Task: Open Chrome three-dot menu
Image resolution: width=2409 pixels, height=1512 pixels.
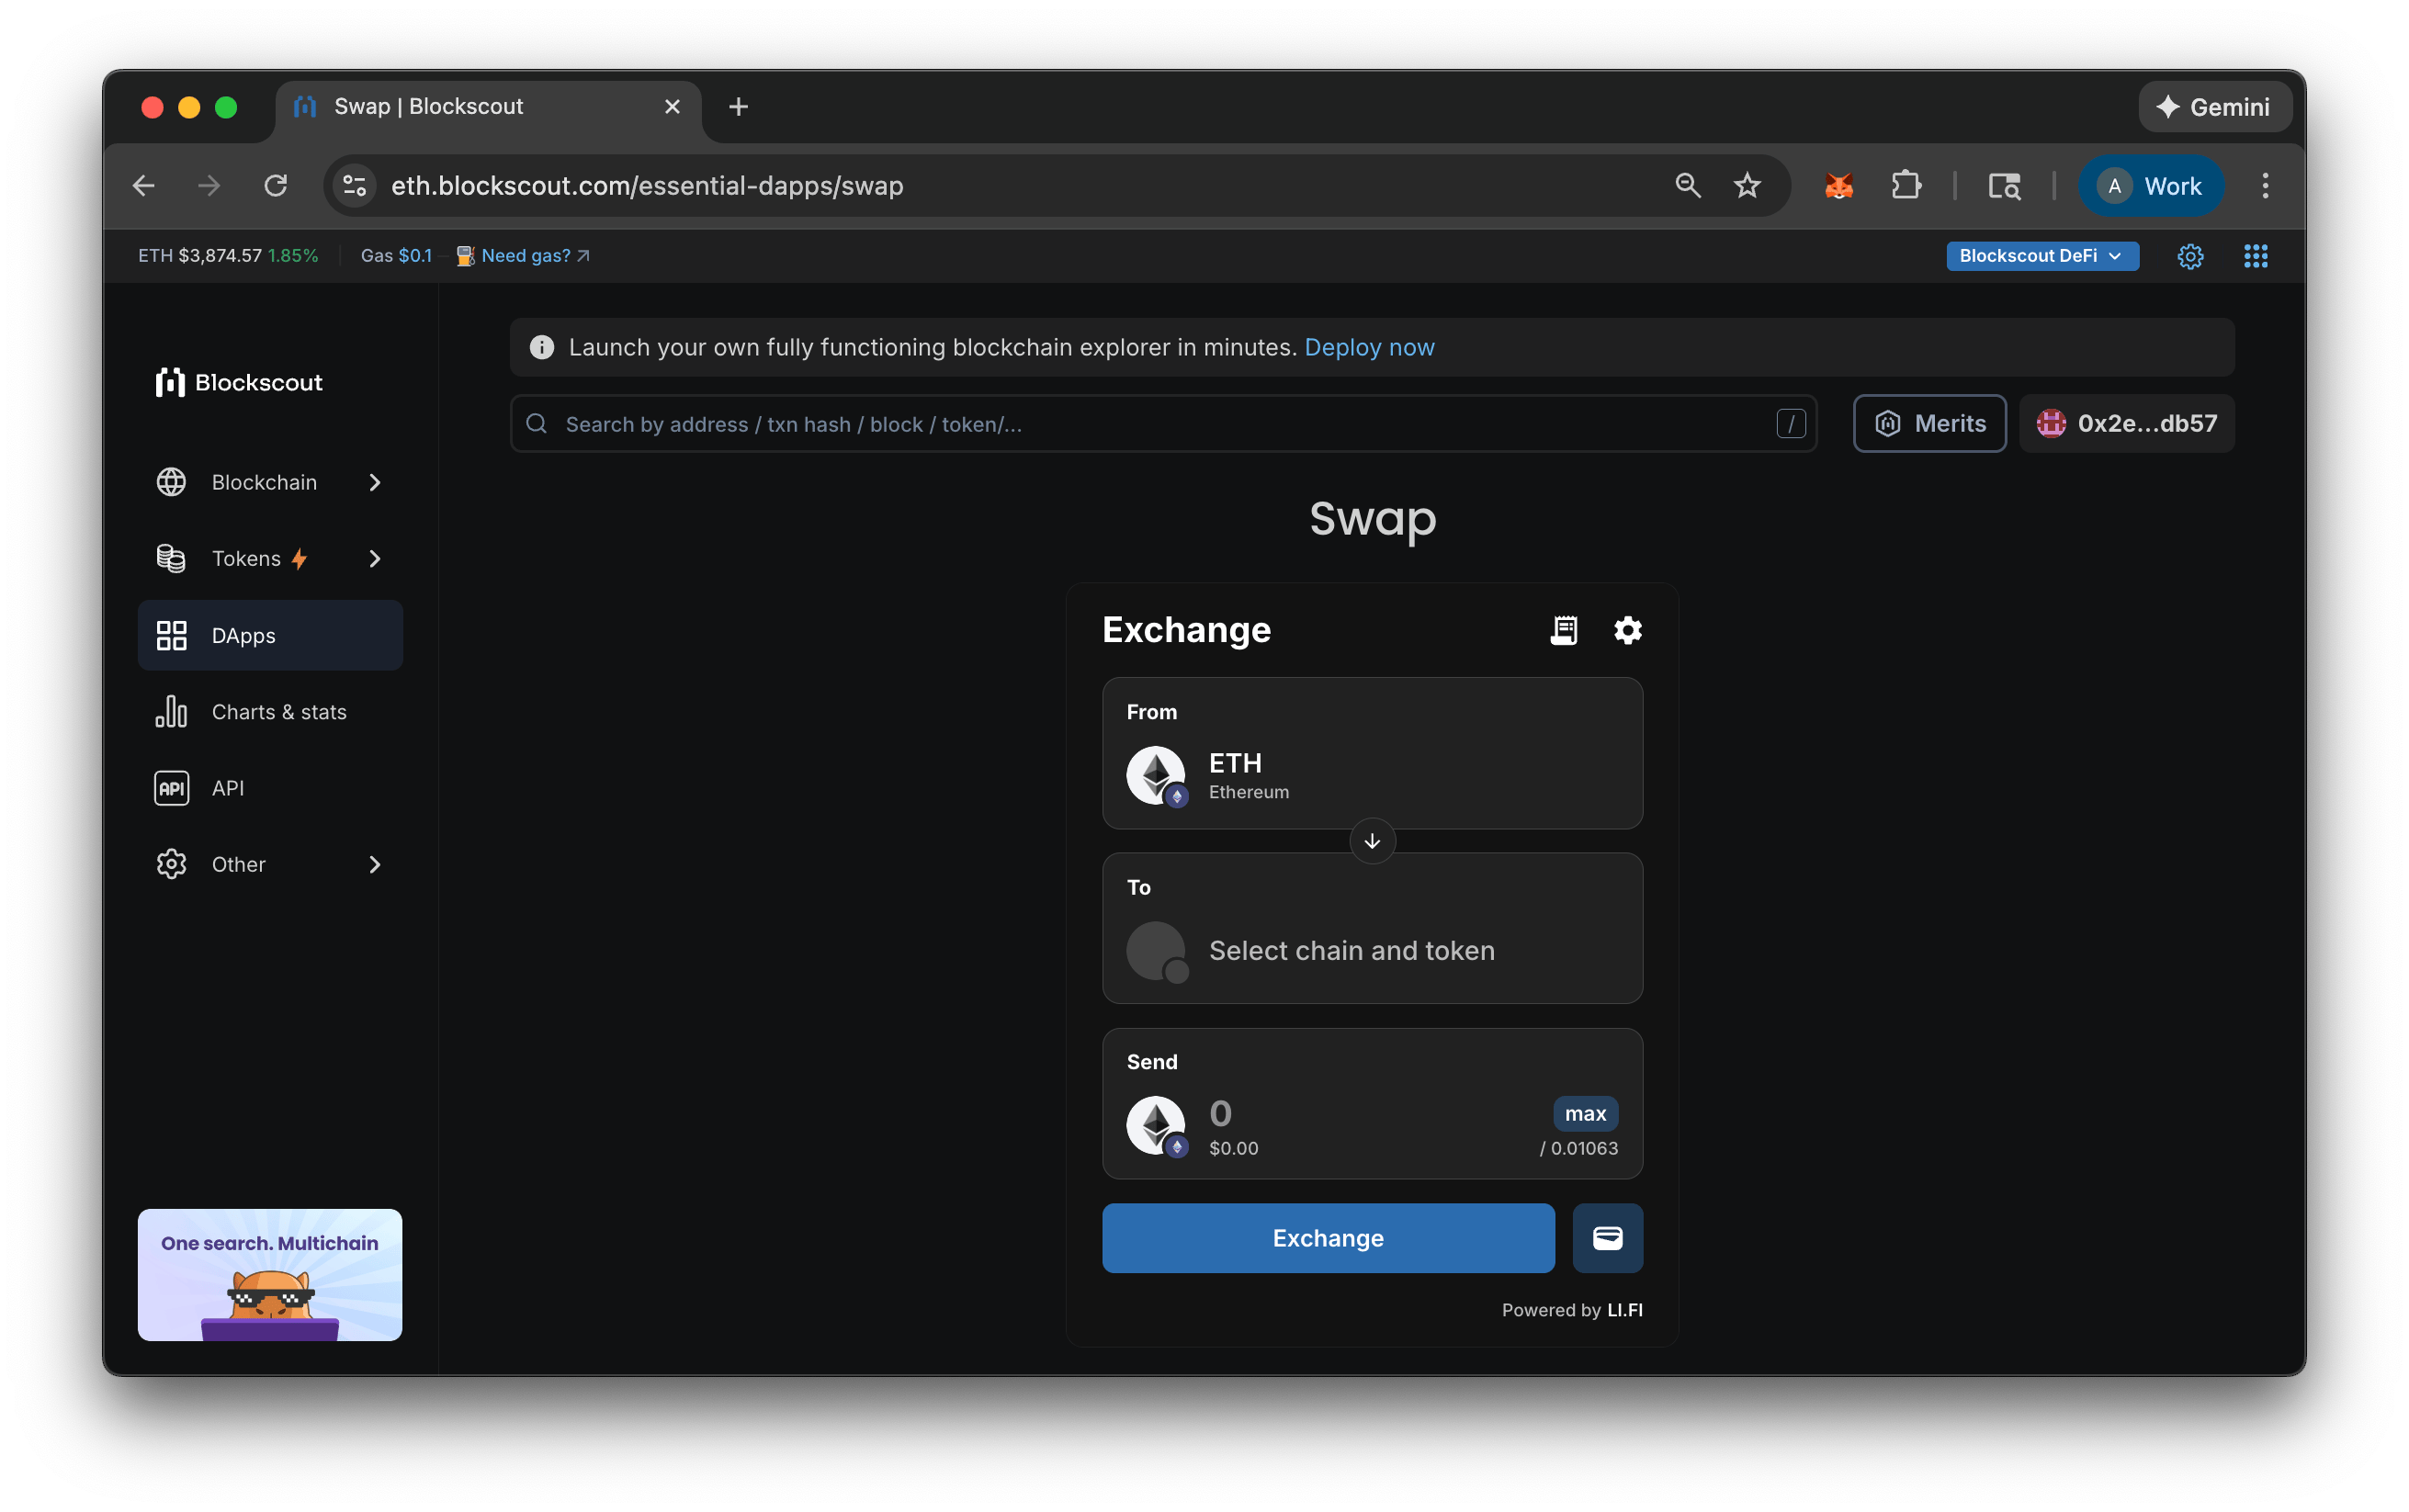Action: [x=2265, y=186]
